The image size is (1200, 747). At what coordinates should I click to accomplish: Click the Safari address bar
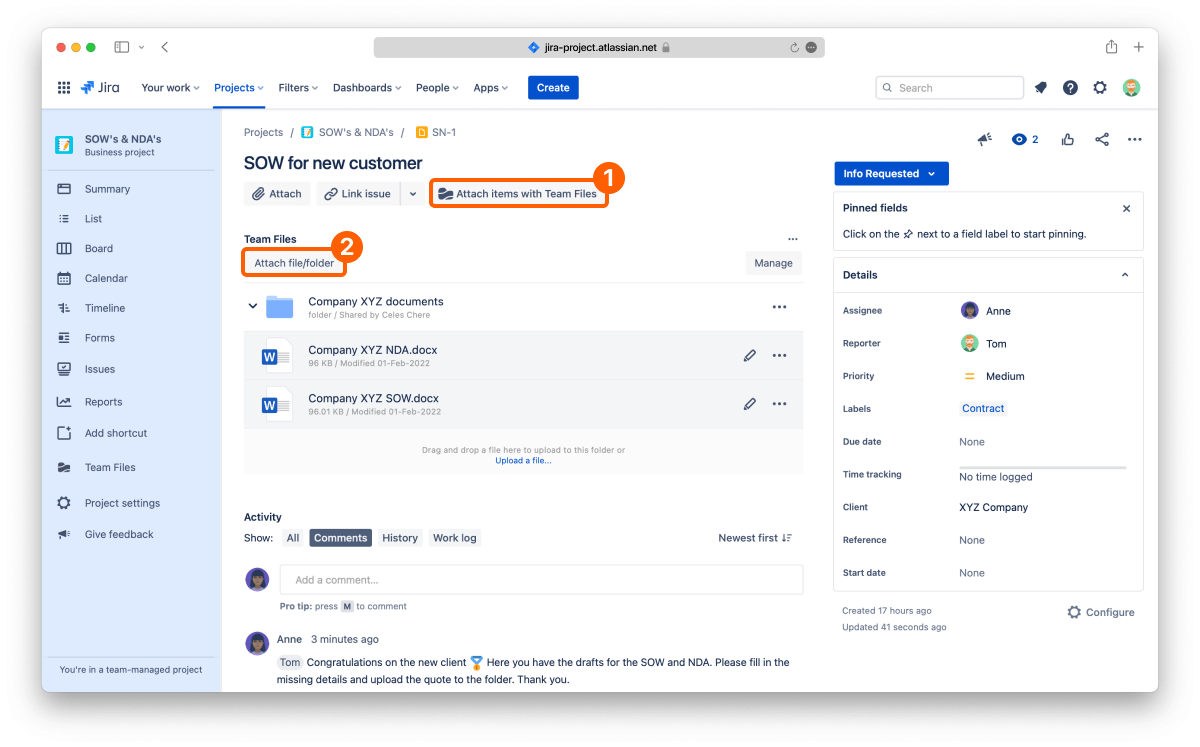(x=599, y=47)
